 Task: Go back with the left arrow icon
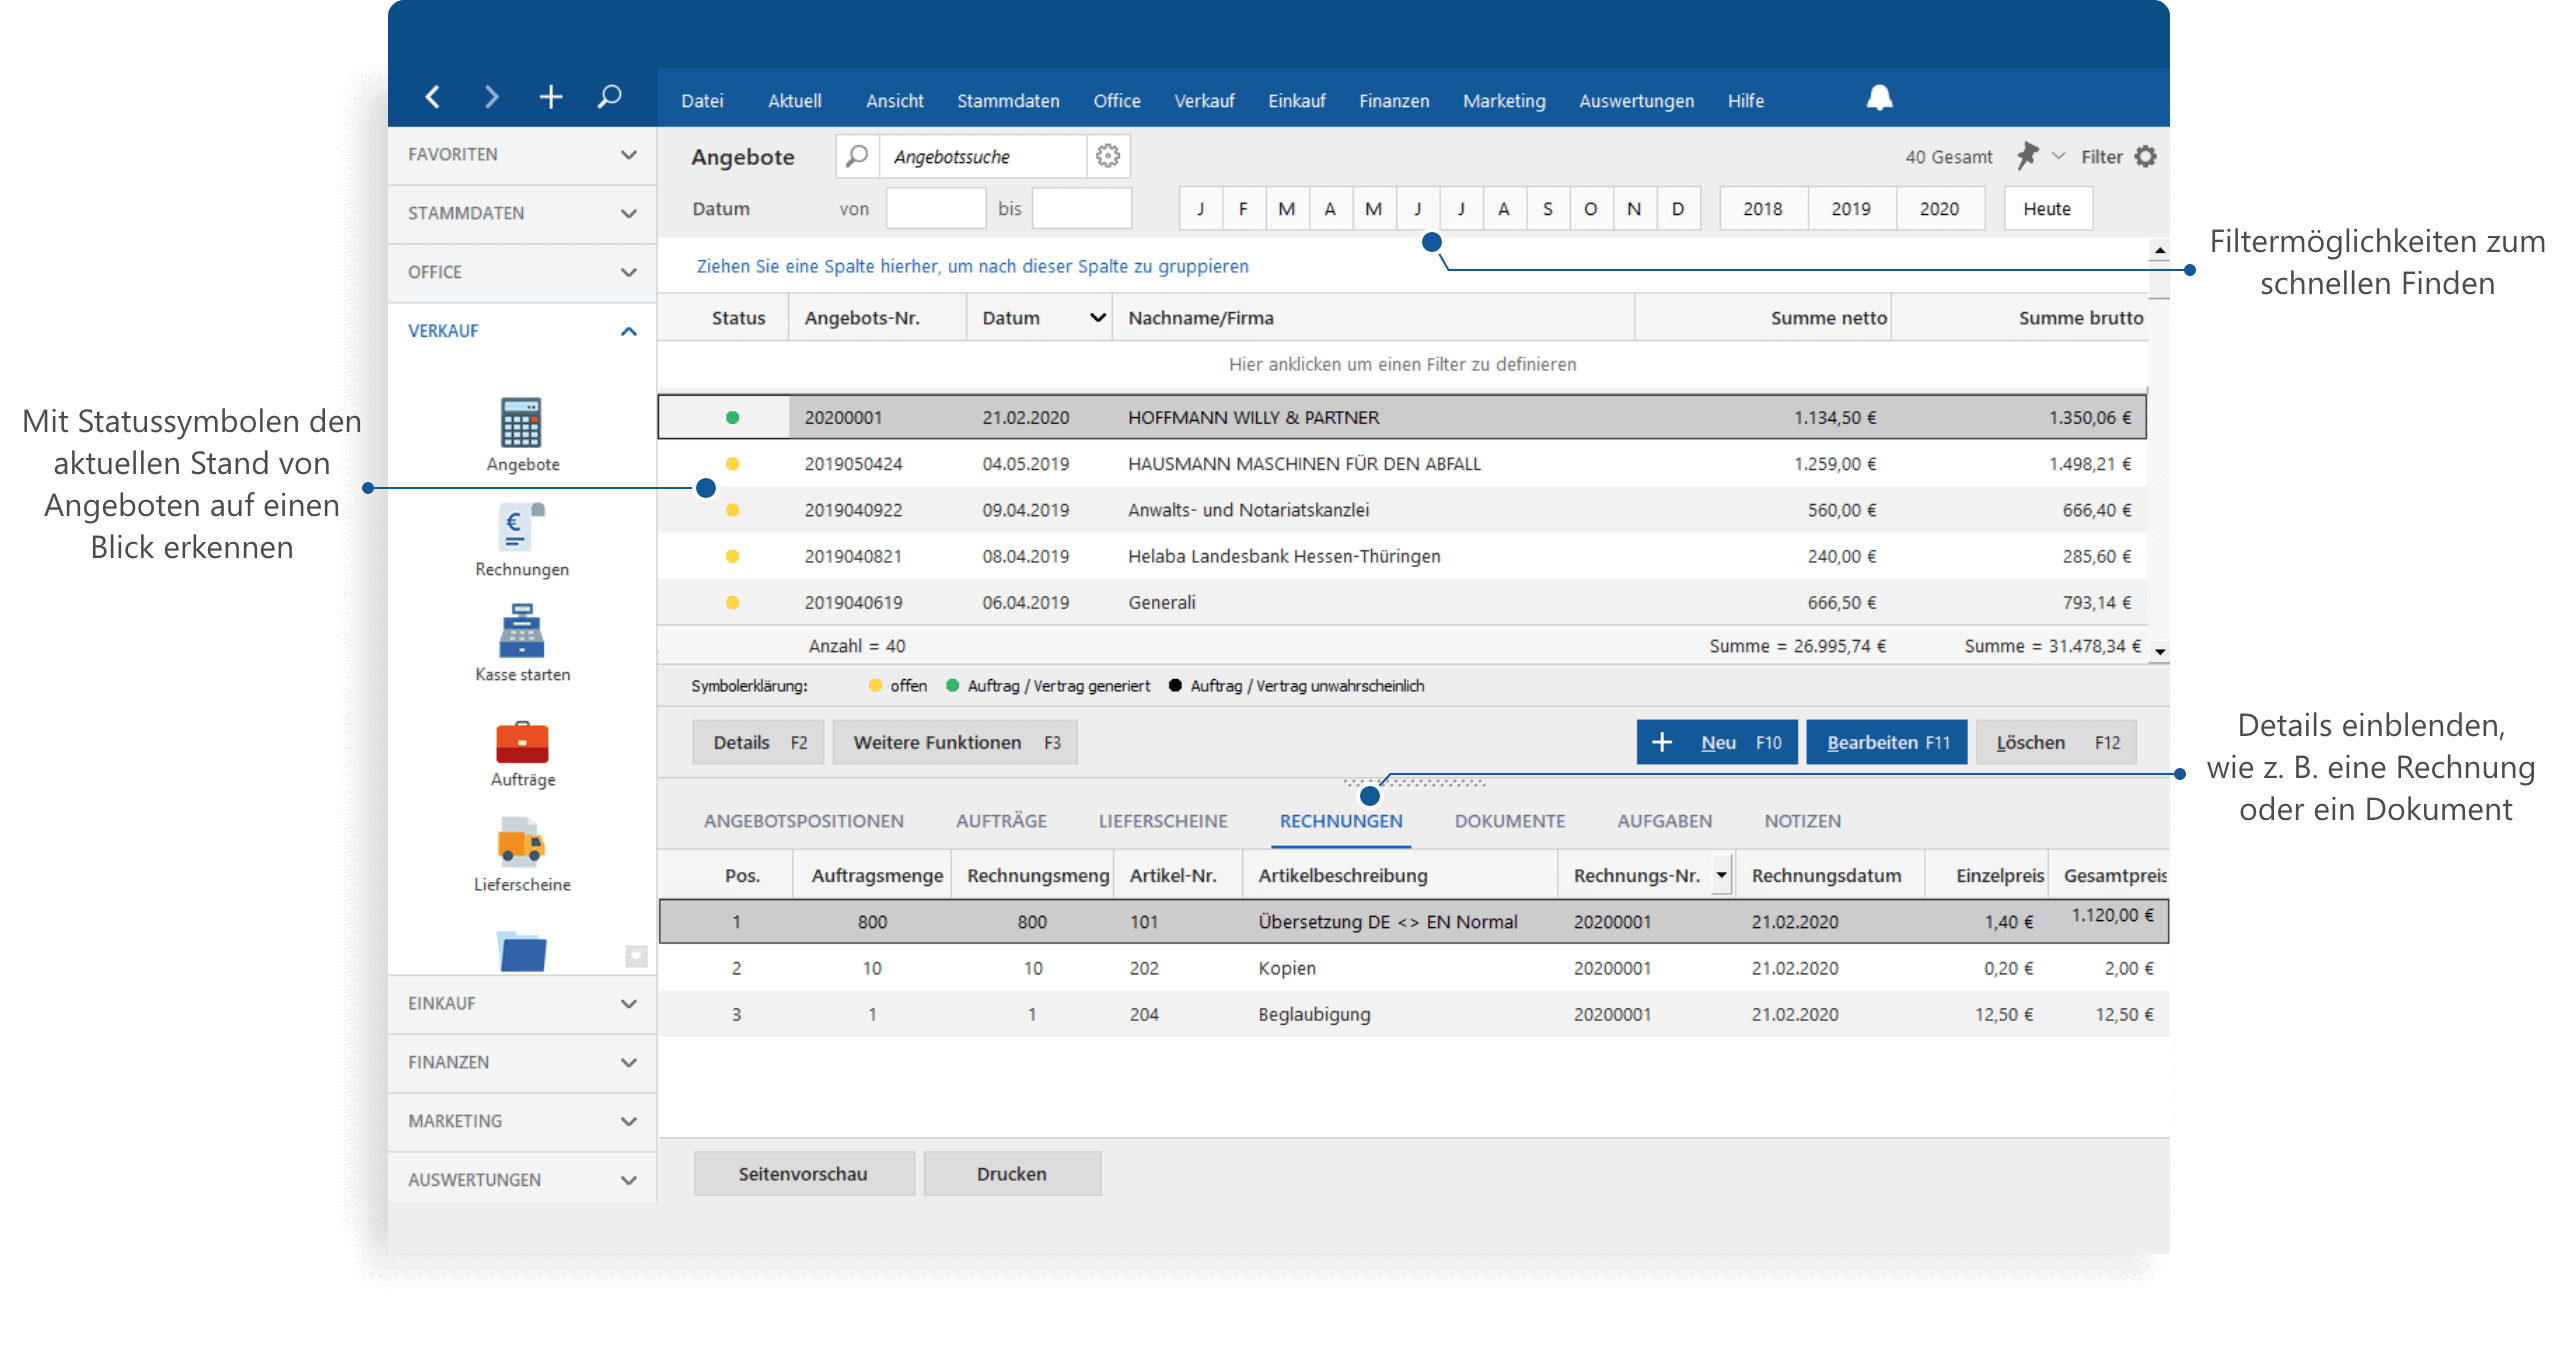433,97
